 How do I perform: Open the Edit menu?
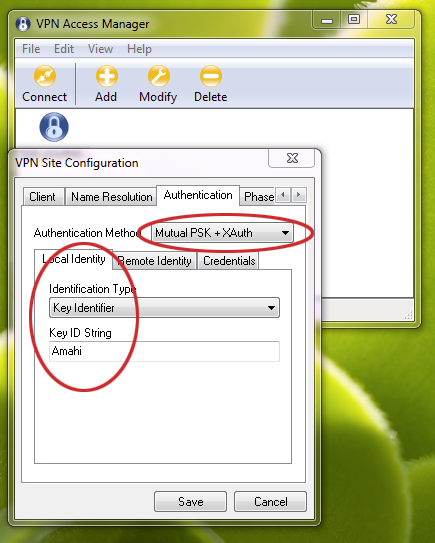64,49
